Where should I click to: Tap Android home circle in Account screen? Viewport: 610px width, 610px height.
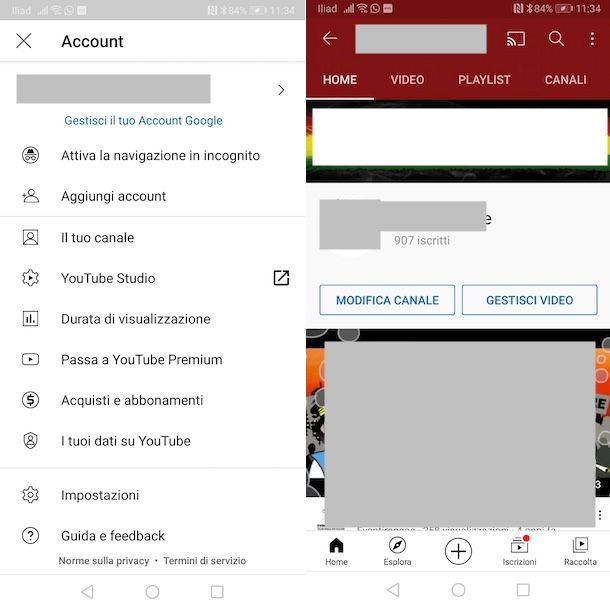point(152,592)
